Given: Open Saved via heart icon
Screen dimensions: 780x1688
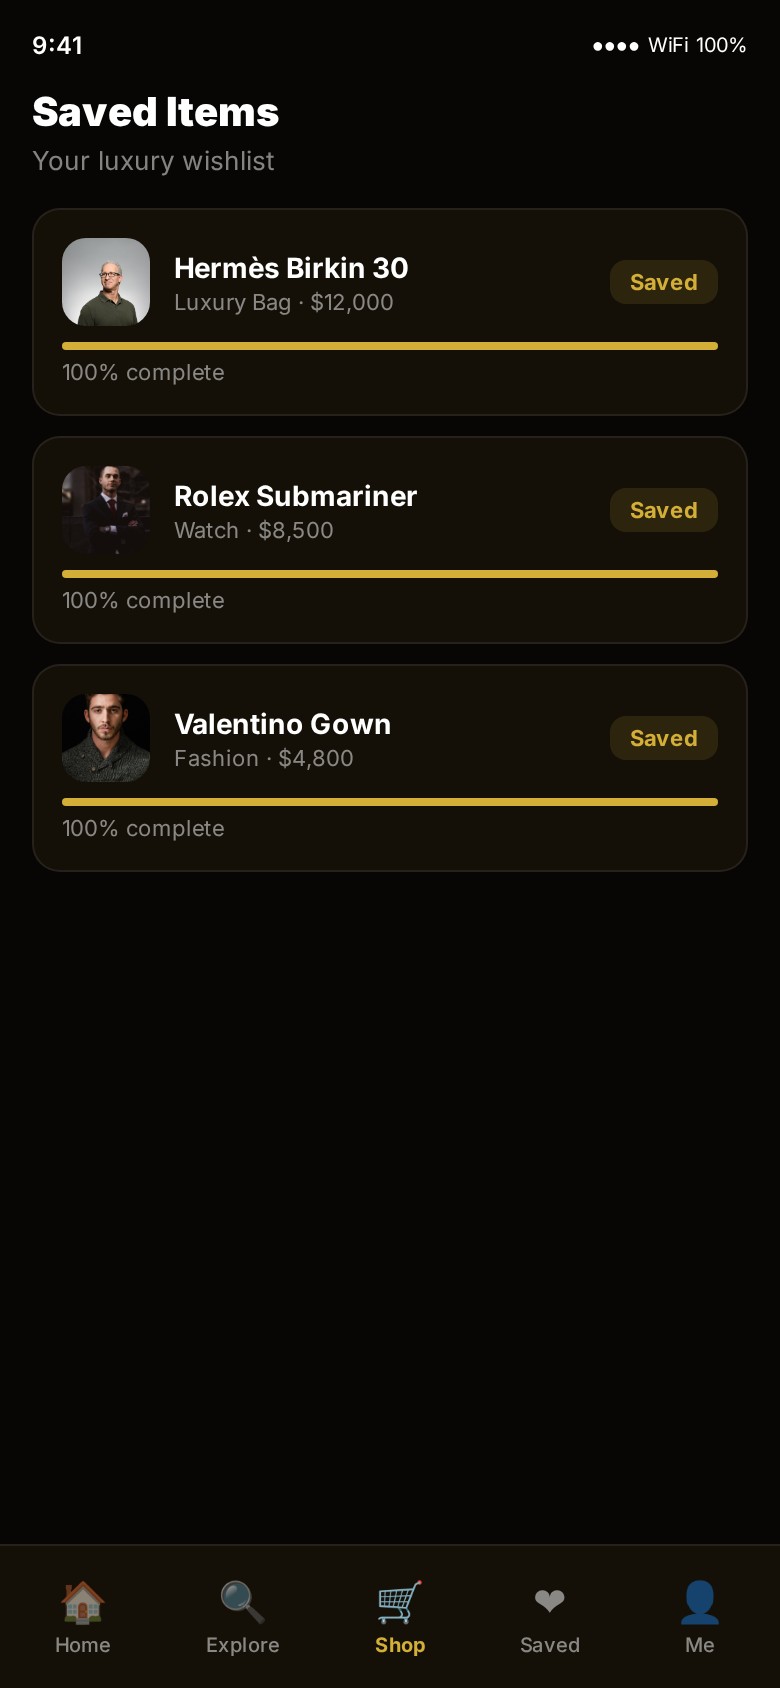Looking at the screenshot, I should coord(549,1602).
